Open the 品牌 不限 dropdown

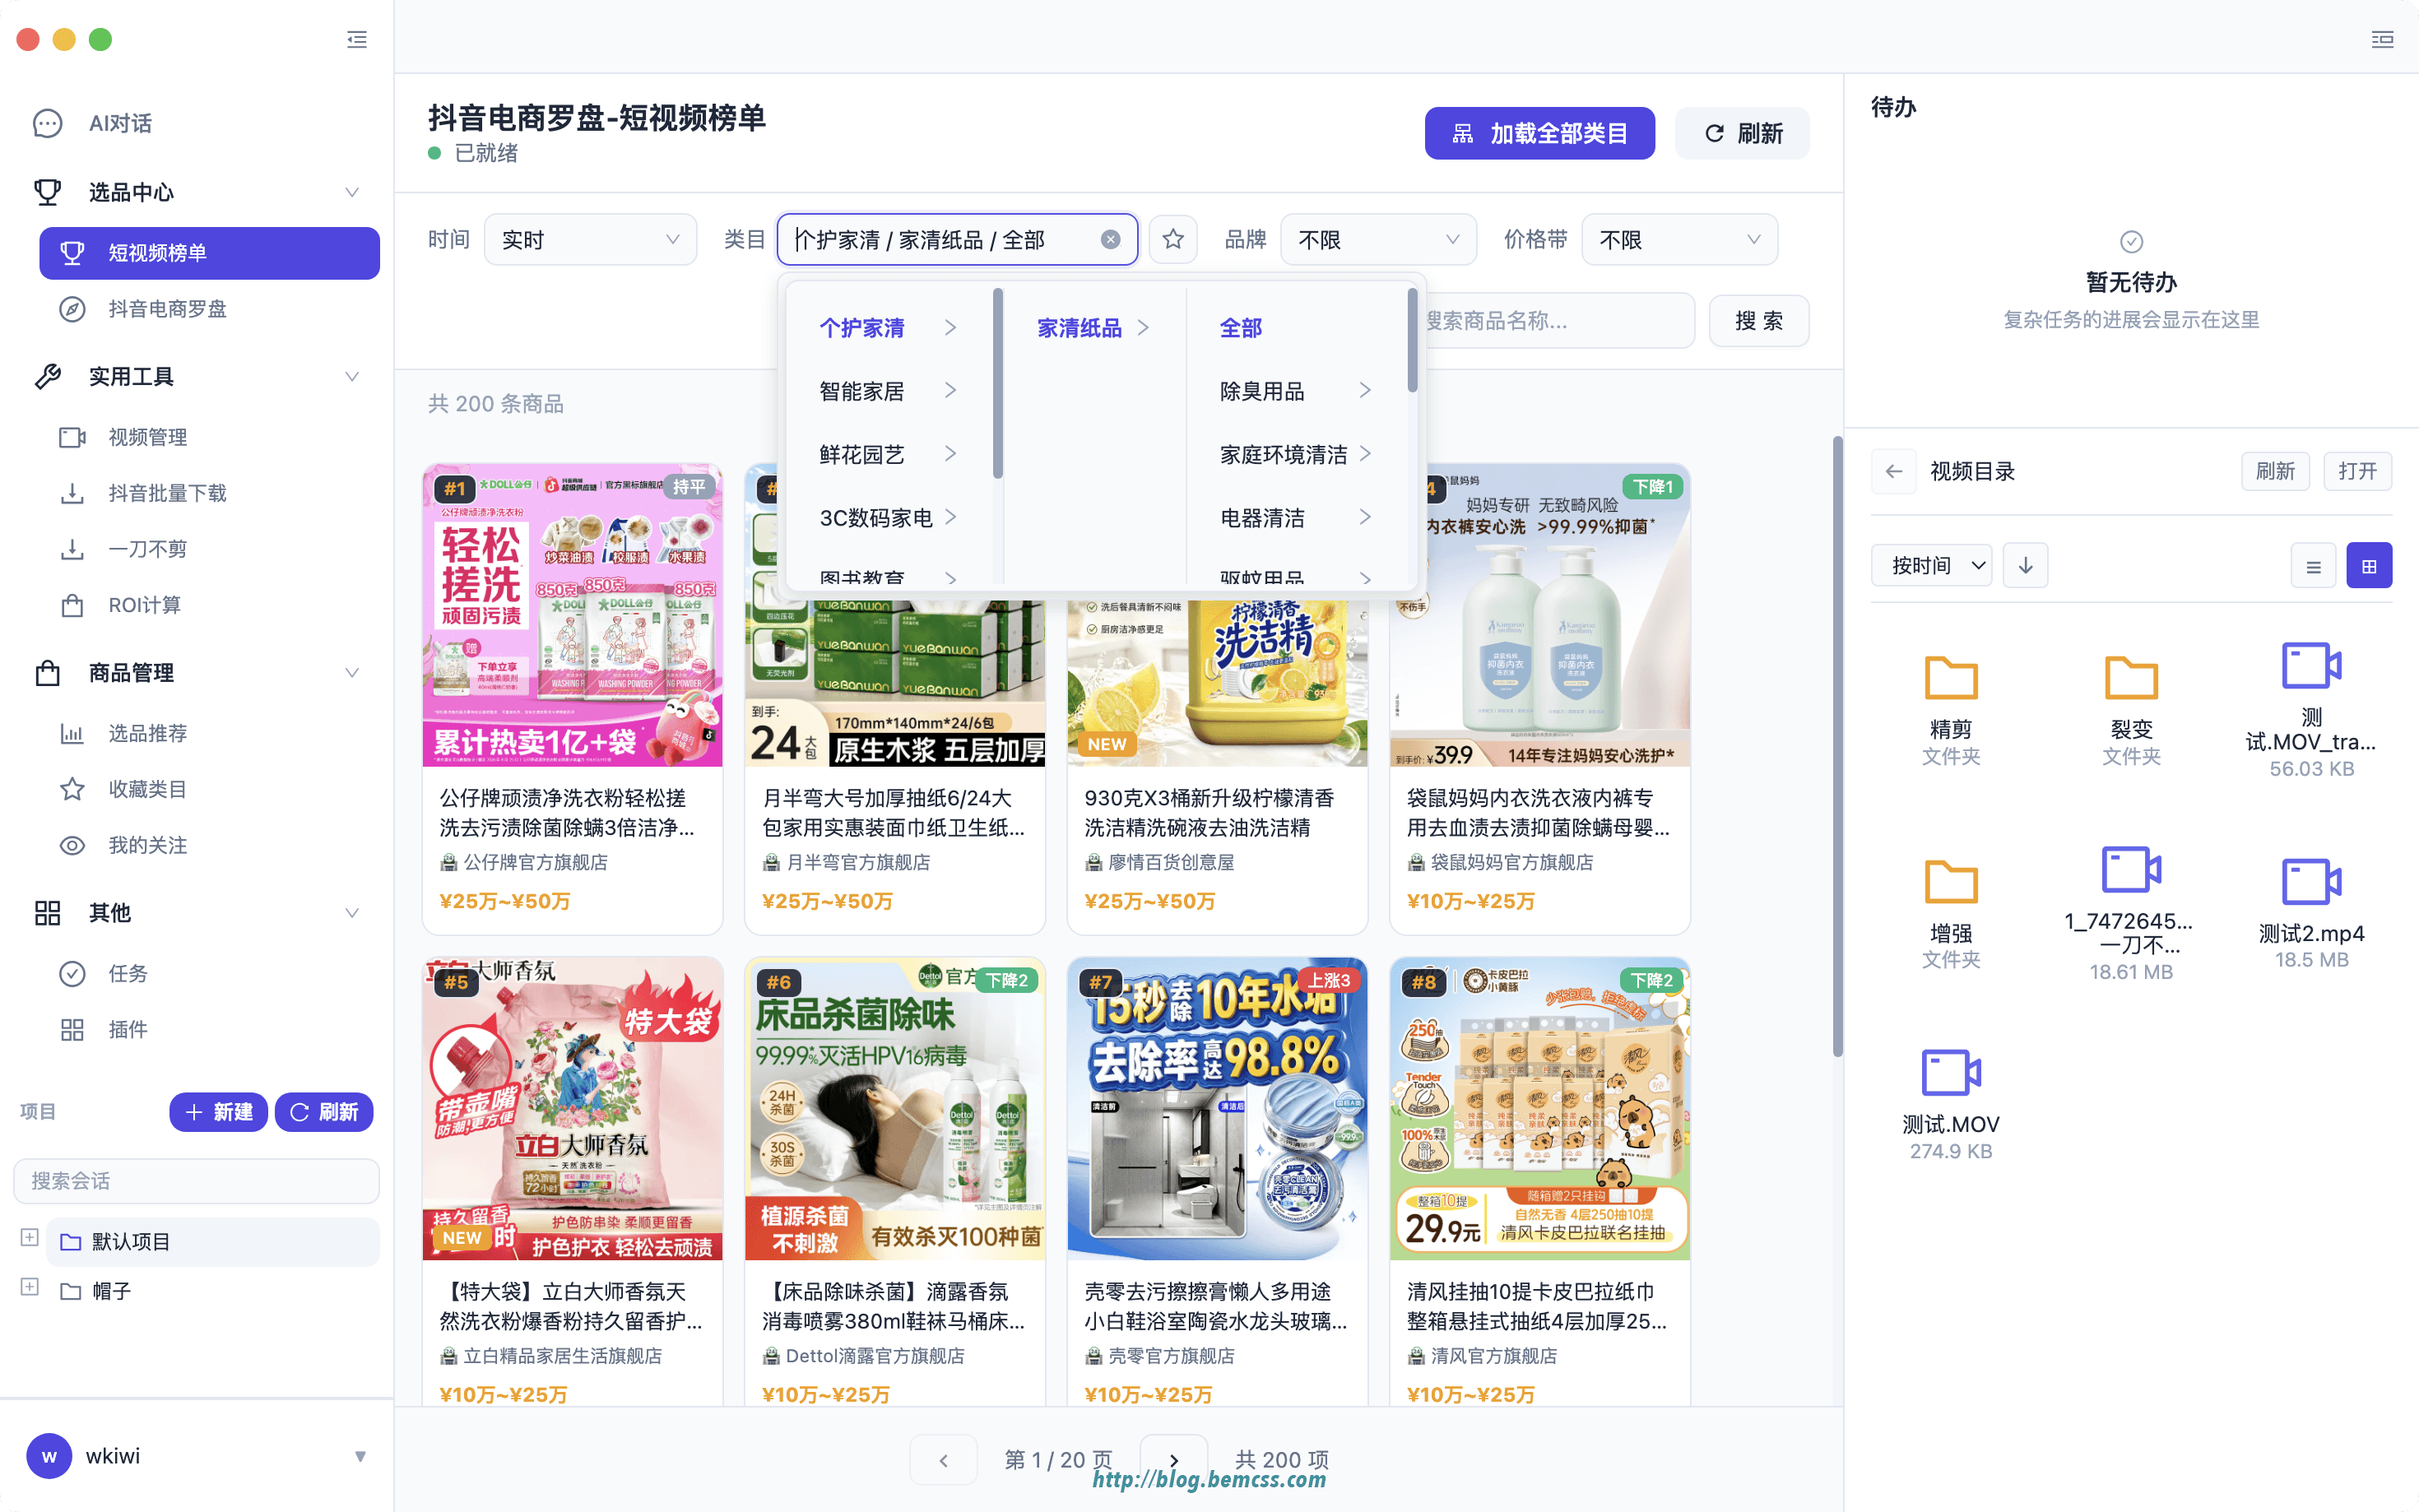[x=1378, y=239]
